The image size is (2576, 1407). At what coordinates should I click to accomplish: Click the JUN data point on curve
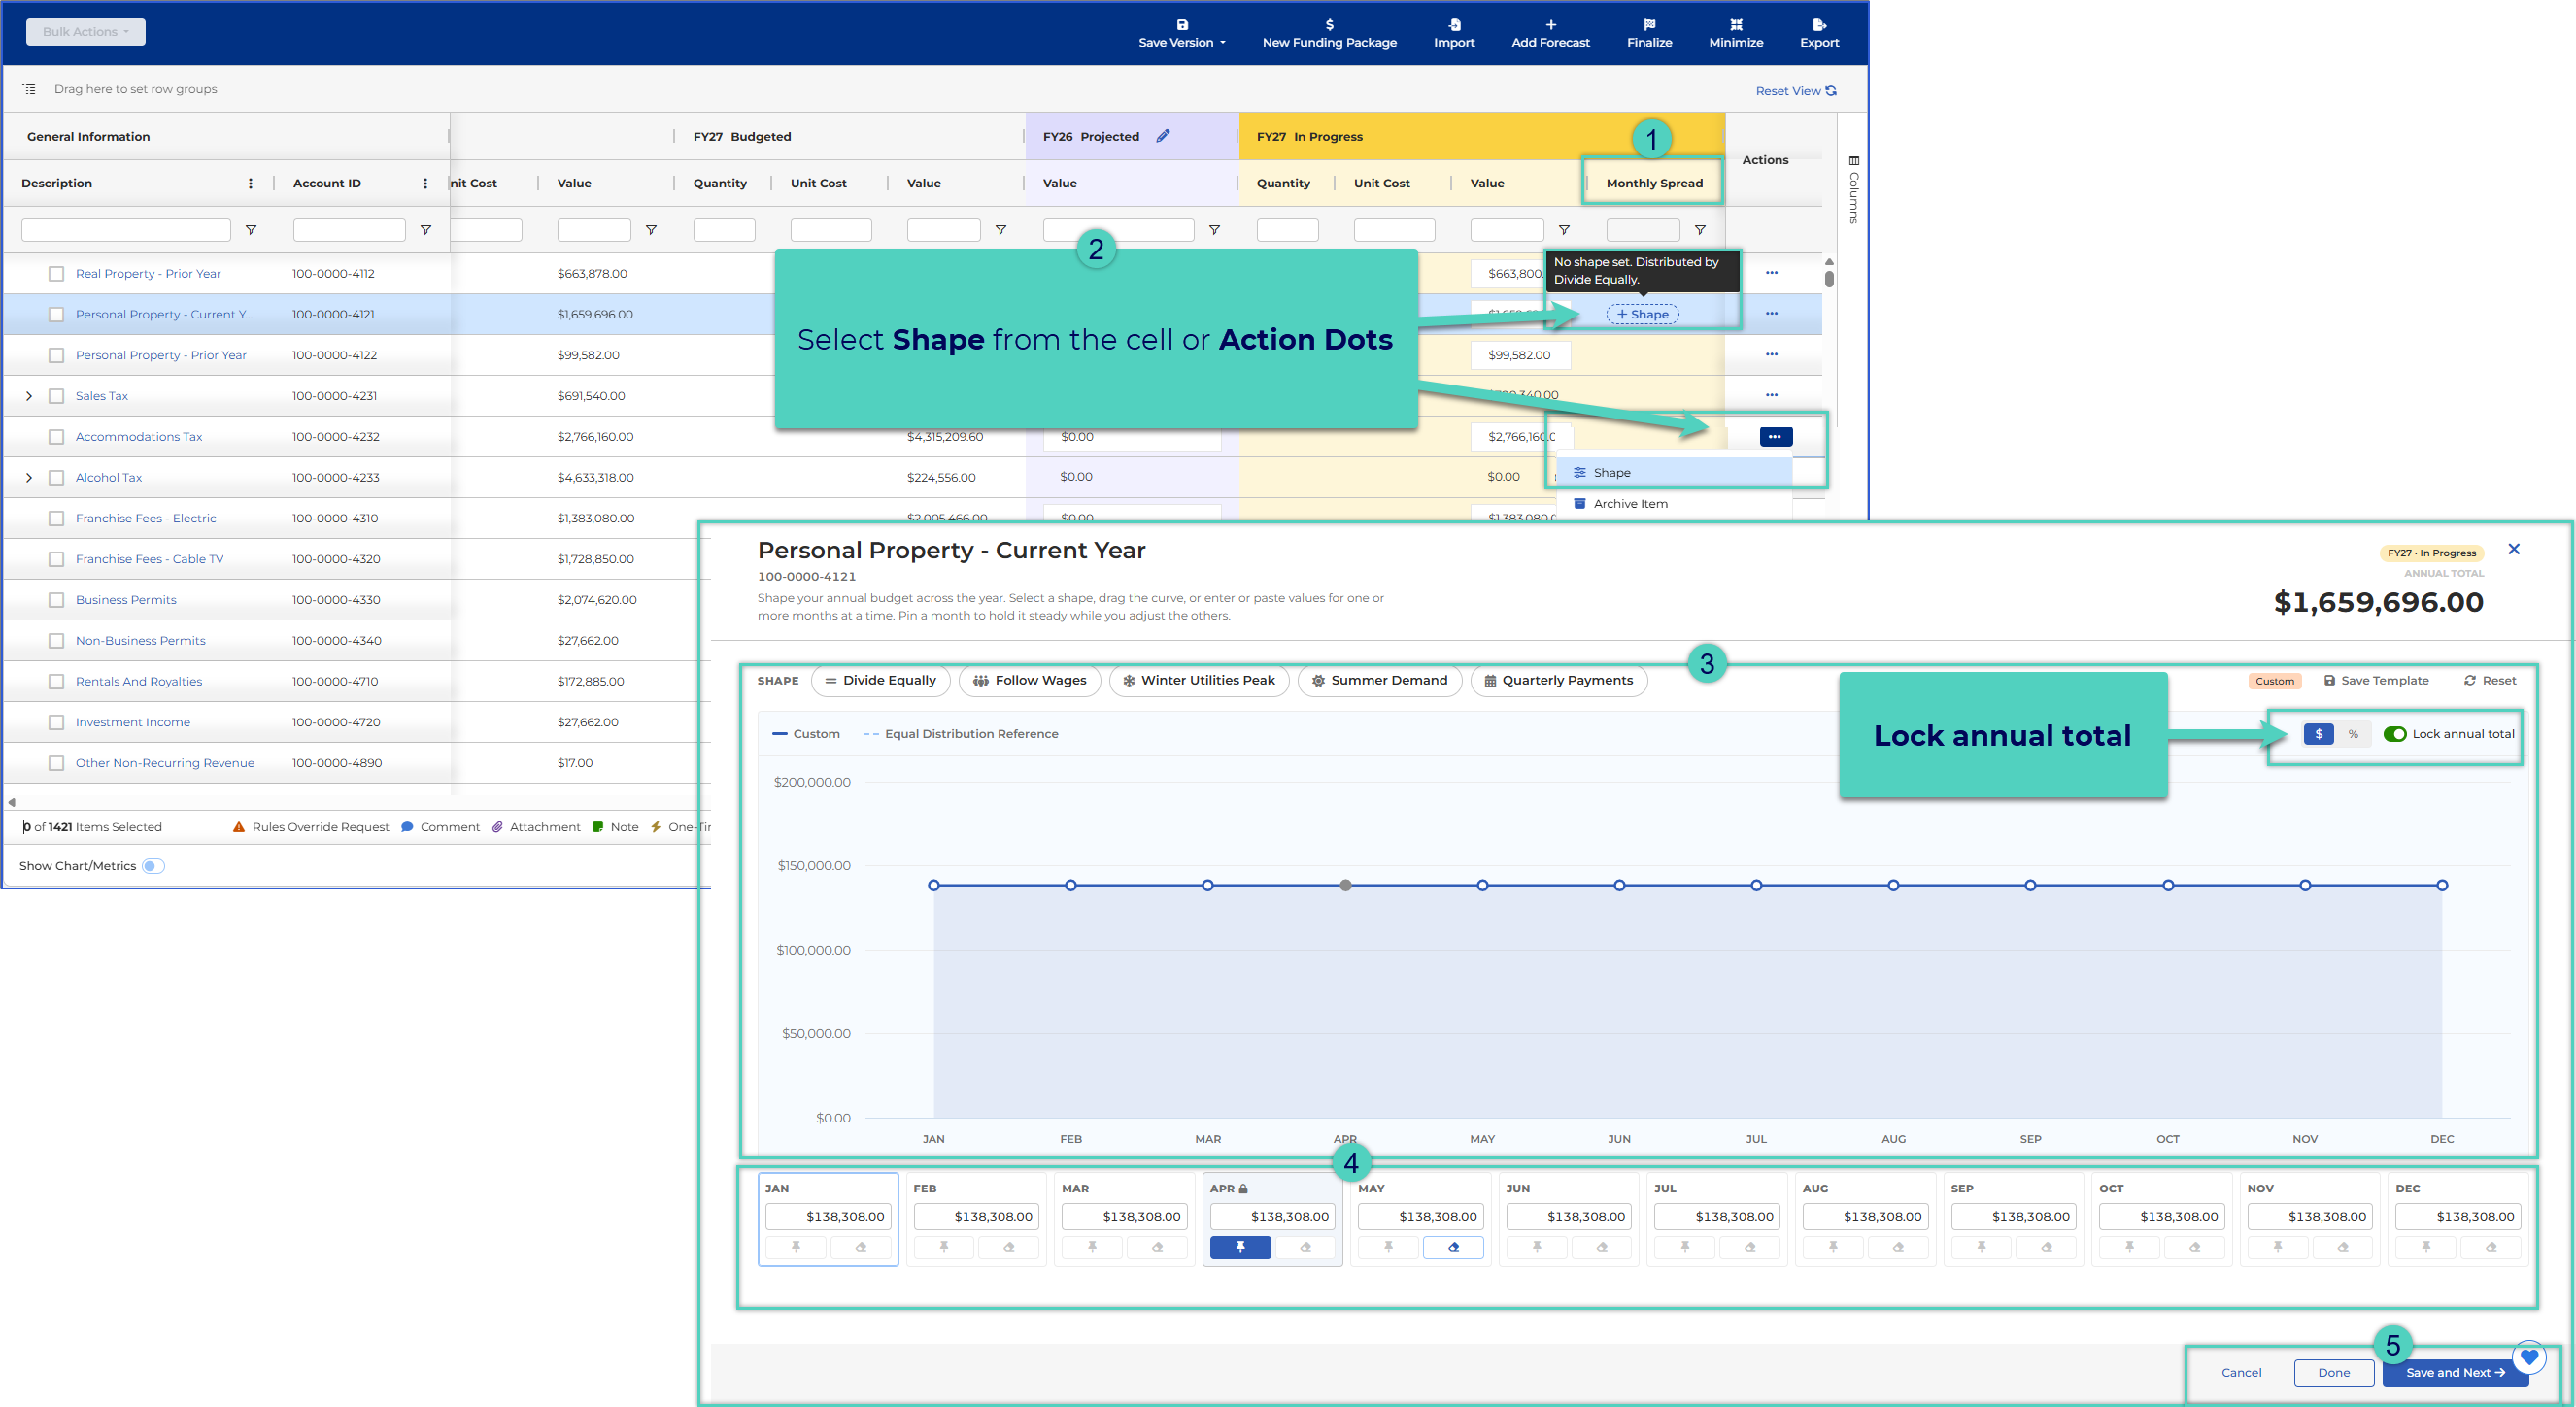[x=1619, y=885]
